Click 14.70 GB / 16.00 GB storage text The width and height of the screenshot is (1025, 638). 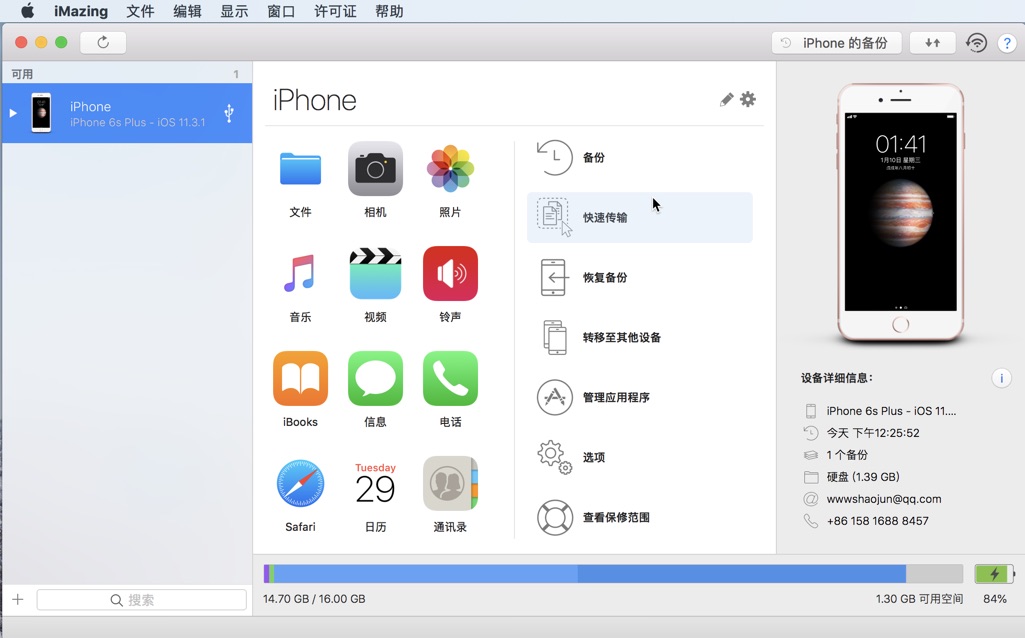pyautogui.click(x=314, y=599)
